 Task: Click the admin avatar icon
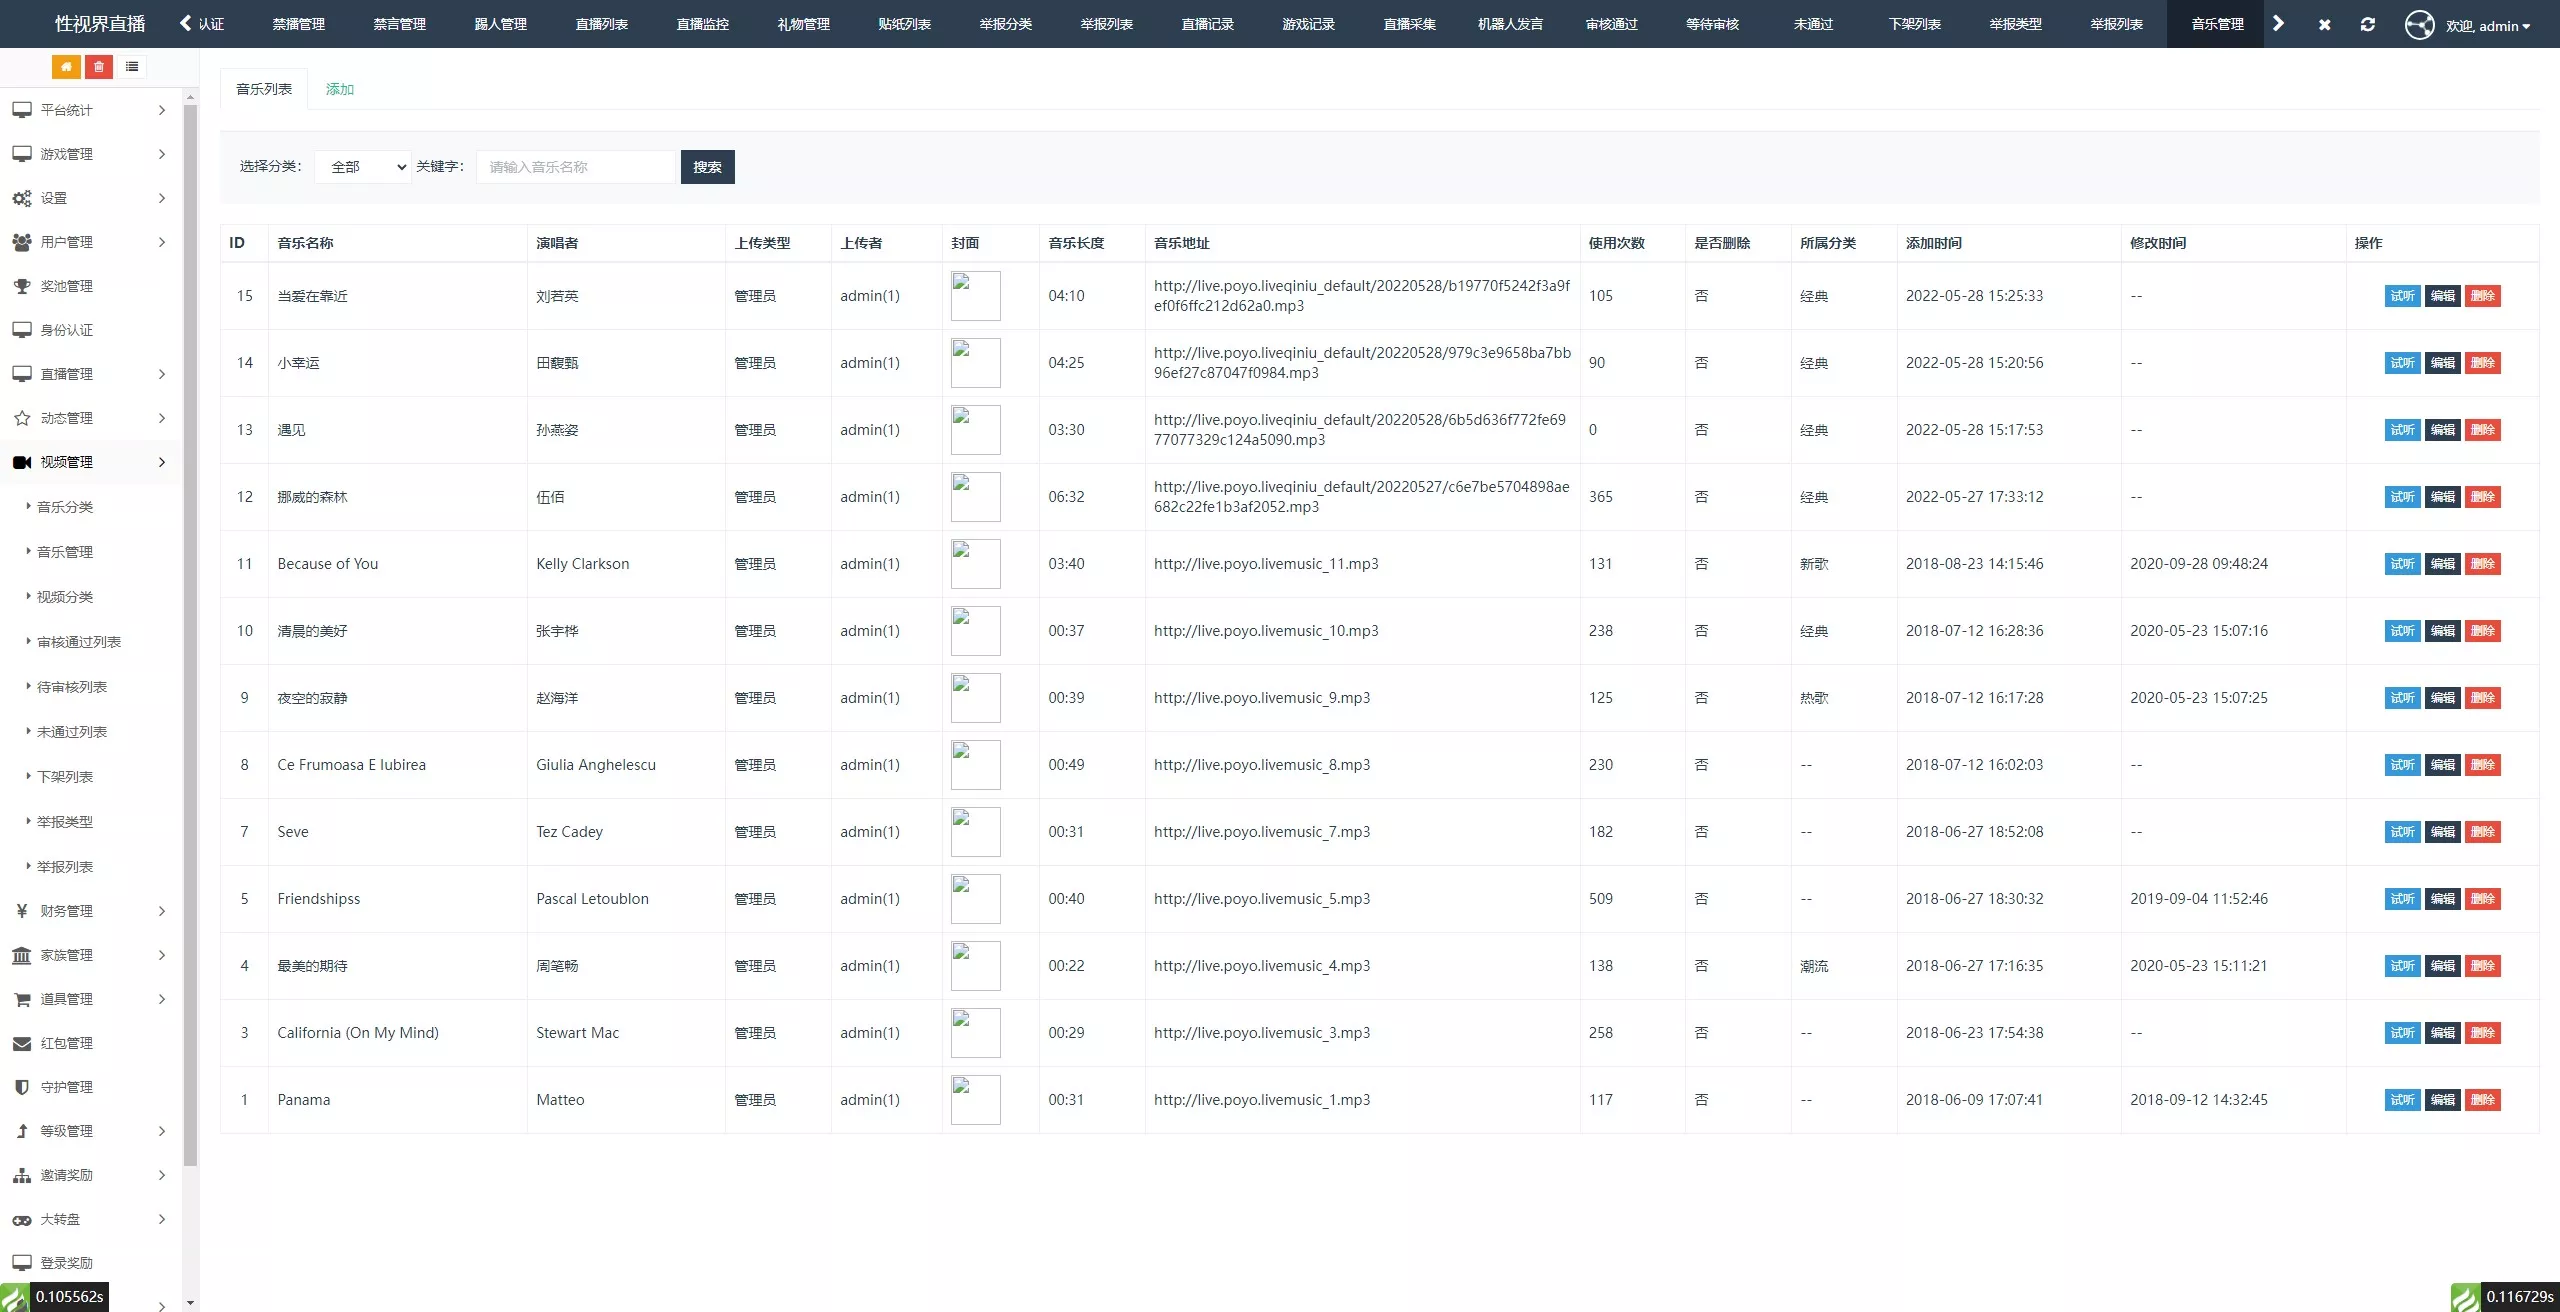click(x=2419, y=24)
